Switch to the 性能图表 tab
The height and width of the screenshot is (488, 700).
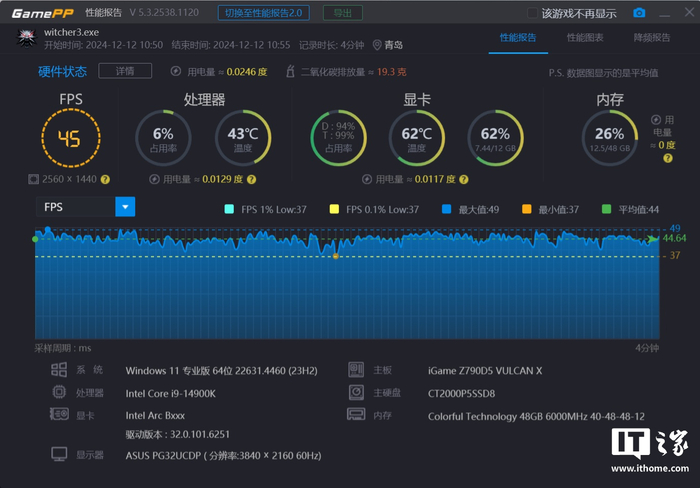point(585,38)
